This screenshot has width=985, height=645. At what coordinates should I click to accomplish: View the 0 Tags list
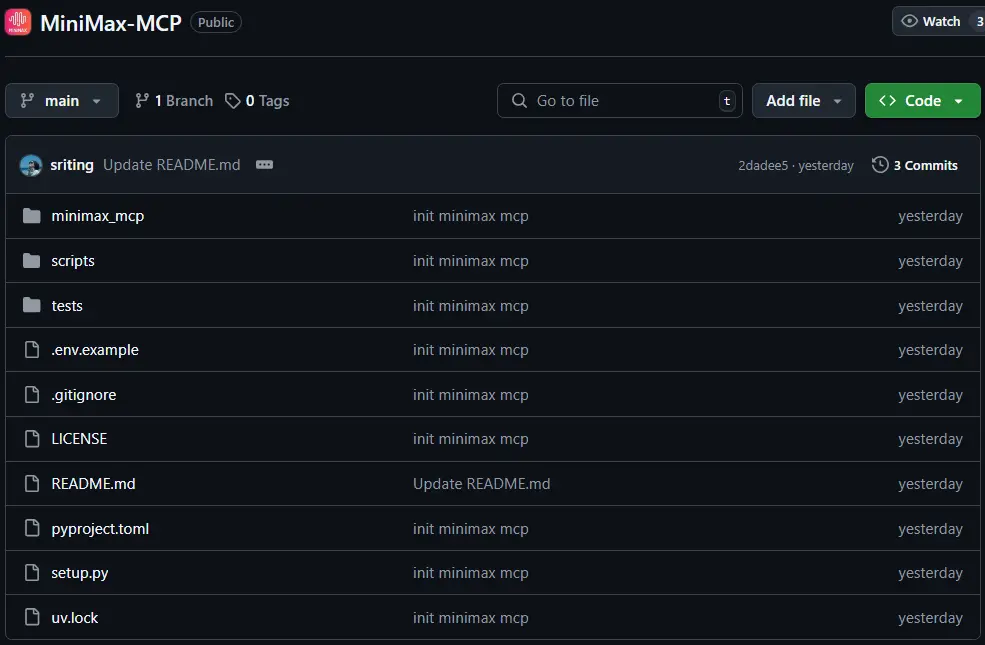pos(257,101)
